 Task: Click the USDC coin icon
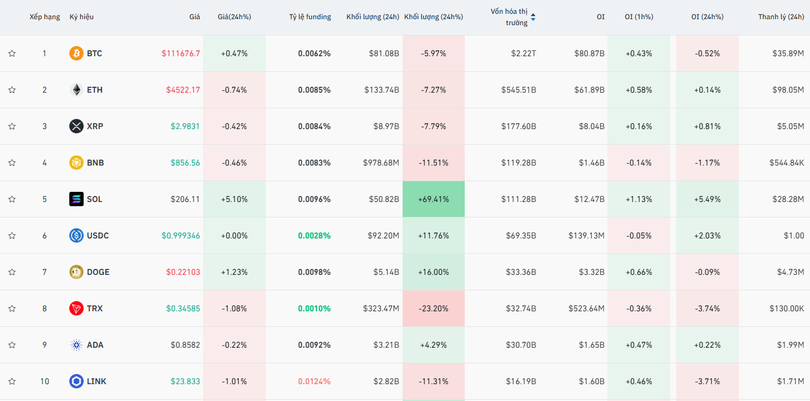click(x=76, y=236)
